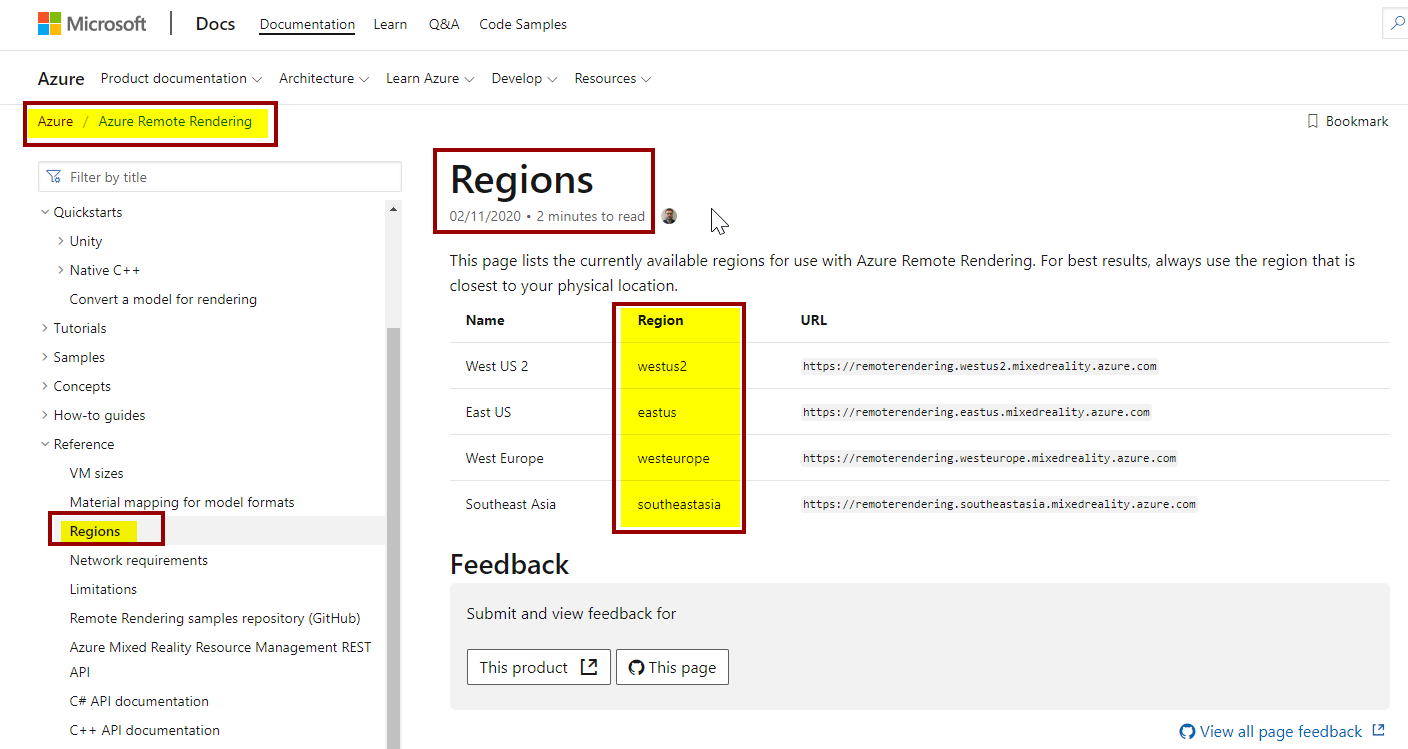Open the Q&A tab

(x=444, y=24)
